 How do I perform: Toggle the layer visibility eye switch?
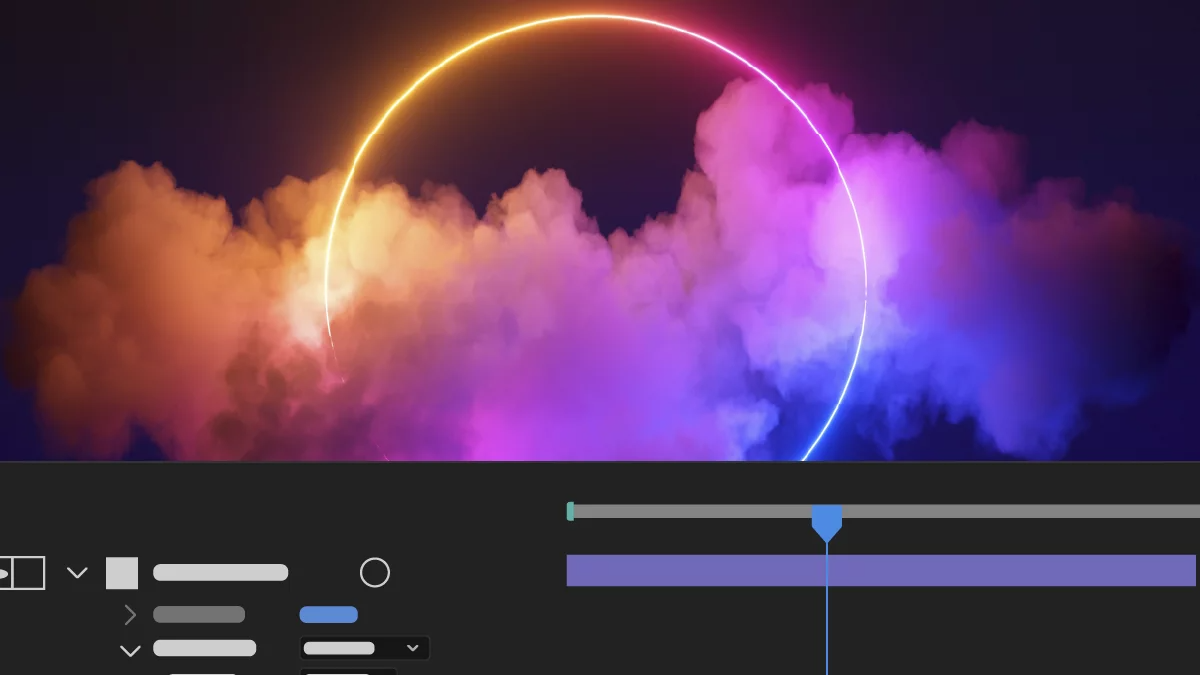(x=5, y=573)
